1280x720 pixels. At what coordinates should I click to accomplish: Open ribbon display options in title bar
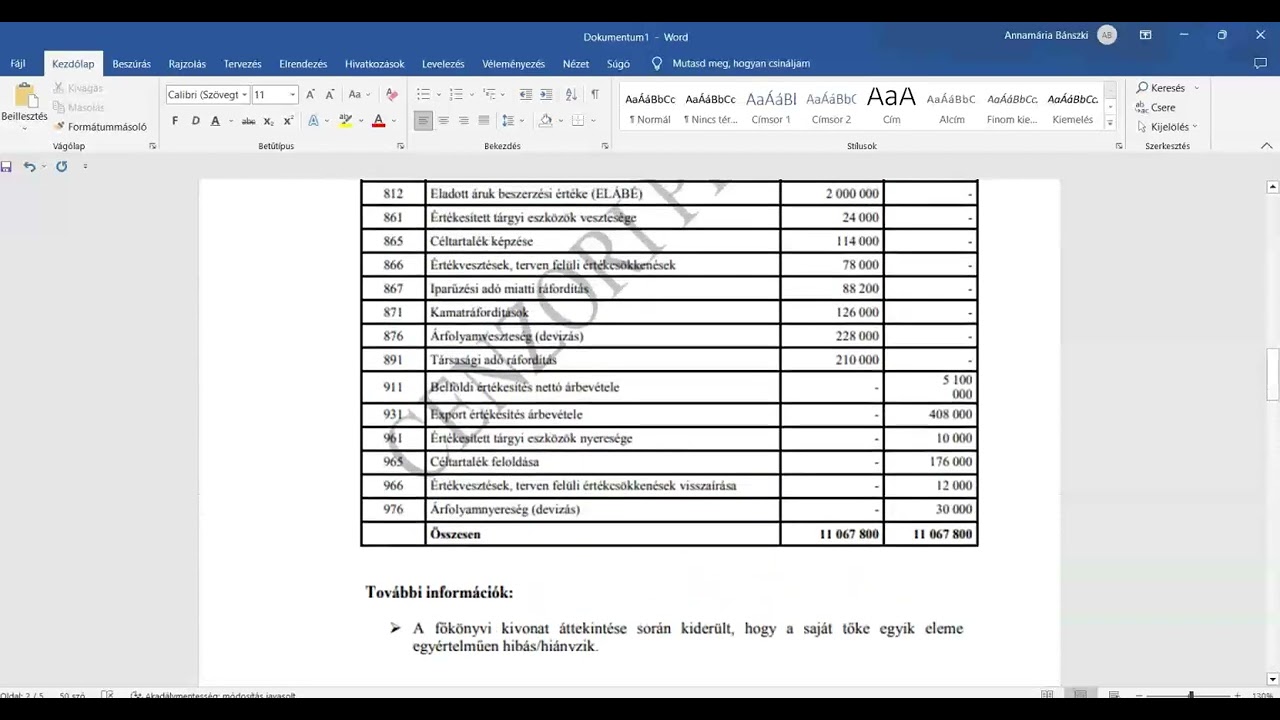(x=1145, y=36)
